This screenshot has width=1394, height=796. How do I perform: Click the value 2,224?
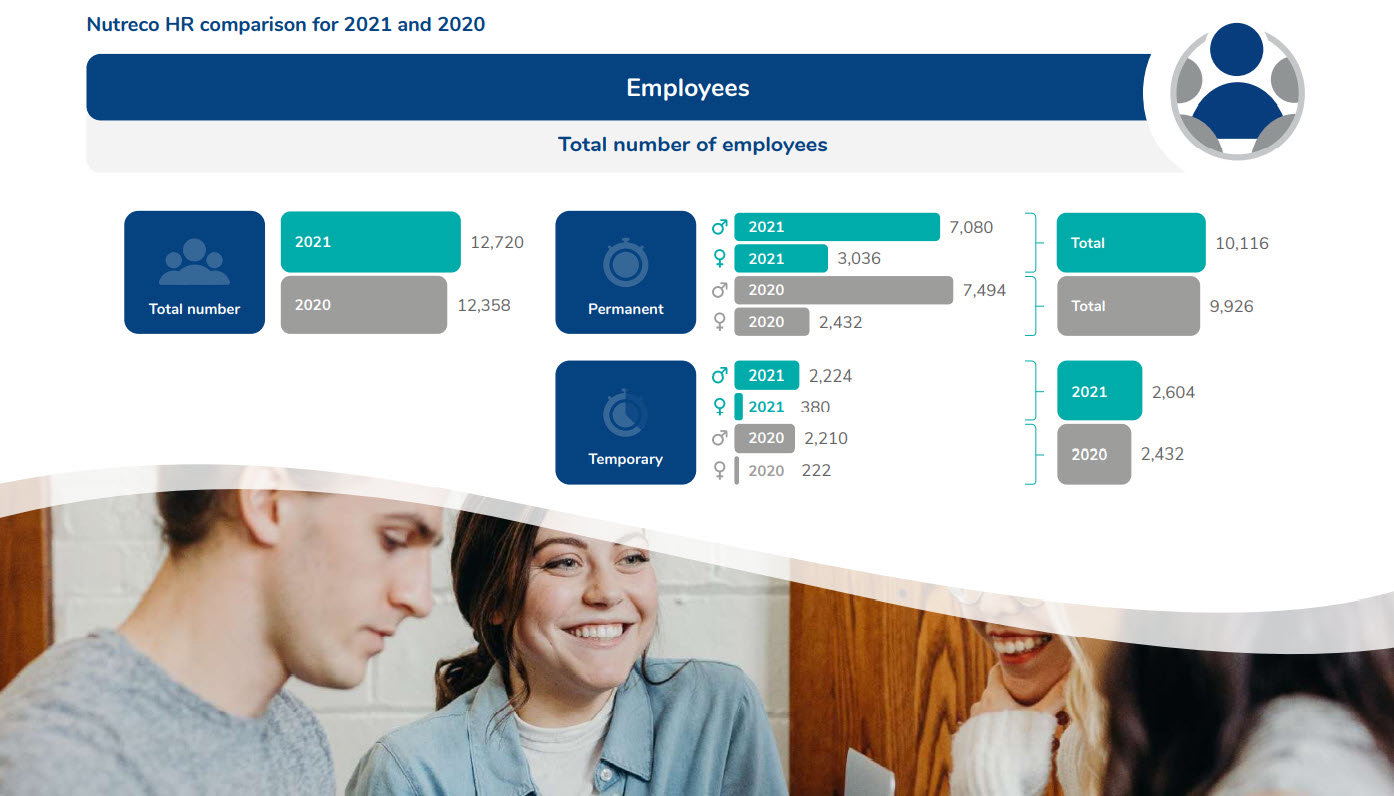tap(830, 376)
